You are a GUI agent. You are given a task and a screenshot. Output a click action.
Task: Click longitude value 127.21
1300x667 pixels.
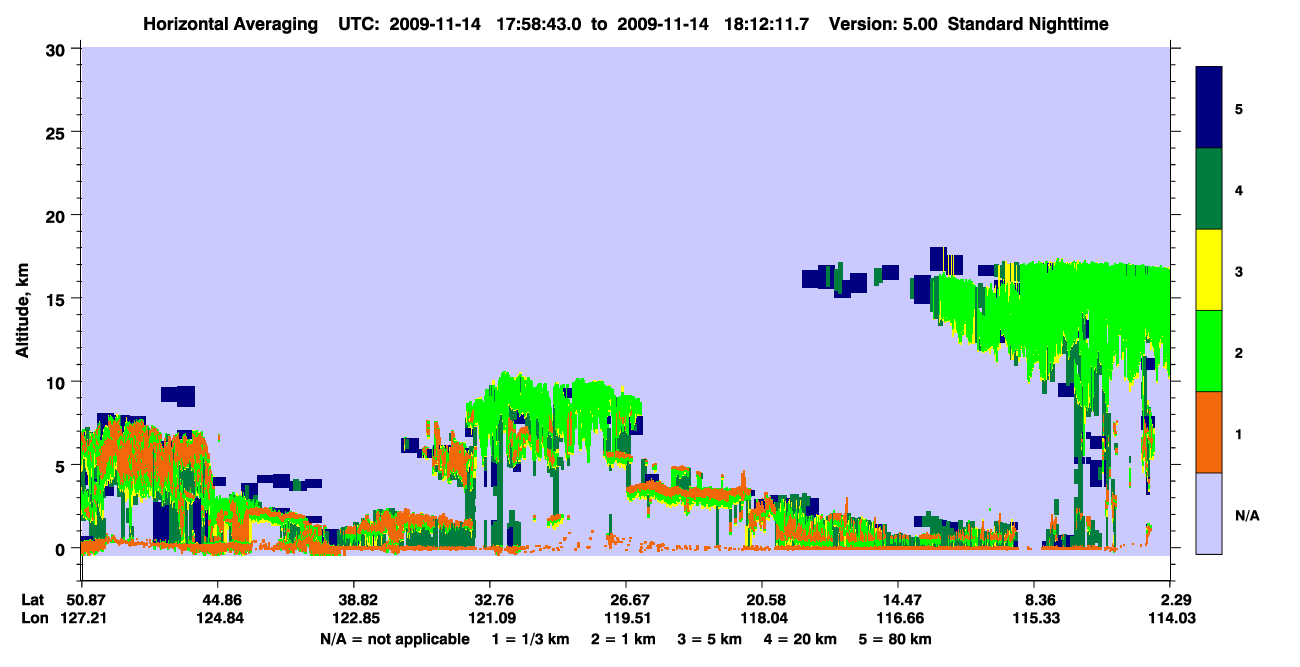[x=82, y=618]
